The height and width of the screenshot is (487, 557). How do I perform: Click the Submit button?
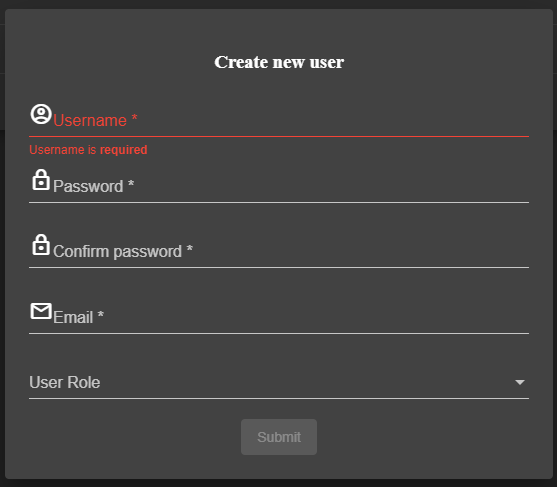pos(279,437)
